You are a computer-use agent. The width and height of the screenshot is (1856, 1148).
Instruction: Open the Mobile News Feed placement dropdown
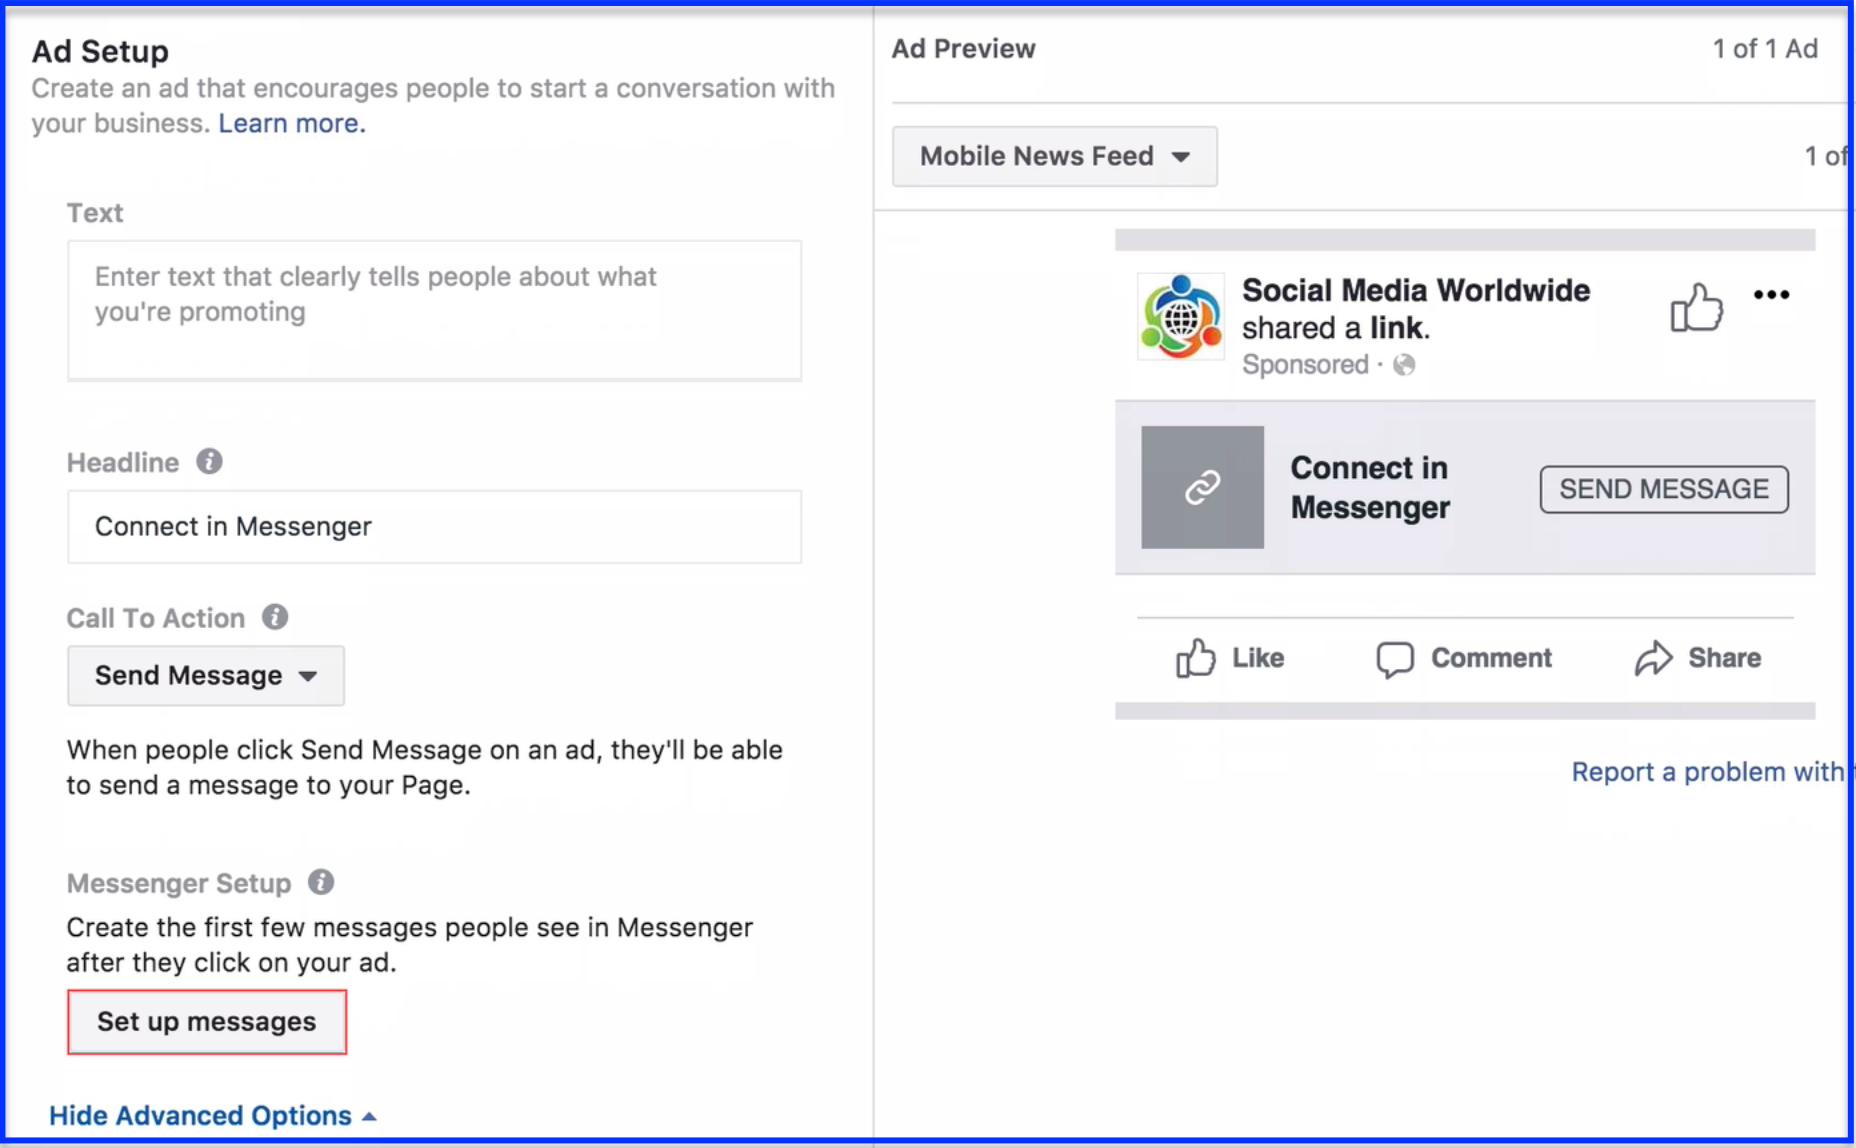coord(1055,156)
